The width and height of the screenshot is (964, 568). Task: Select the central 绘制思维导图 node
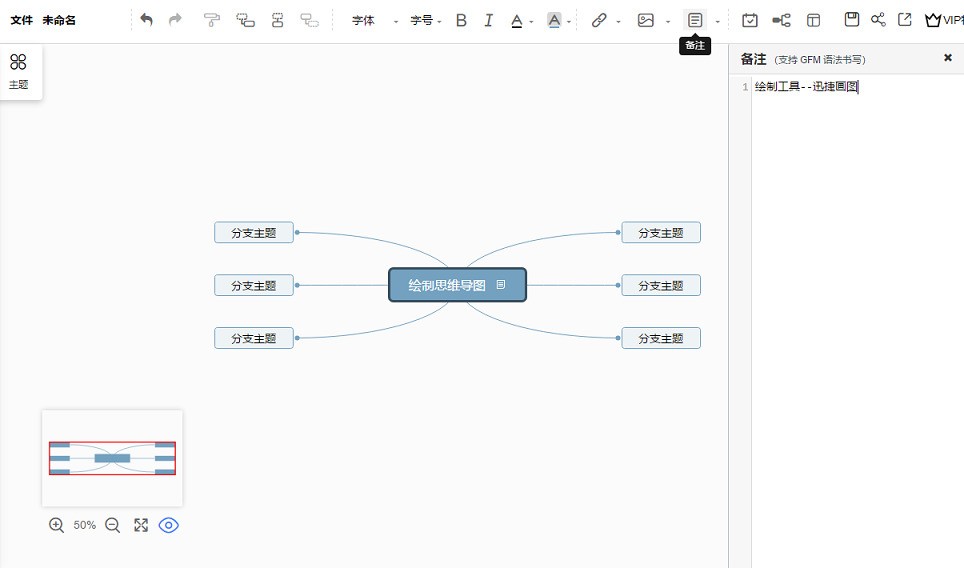pyautogui.click(x=457, y=285)
